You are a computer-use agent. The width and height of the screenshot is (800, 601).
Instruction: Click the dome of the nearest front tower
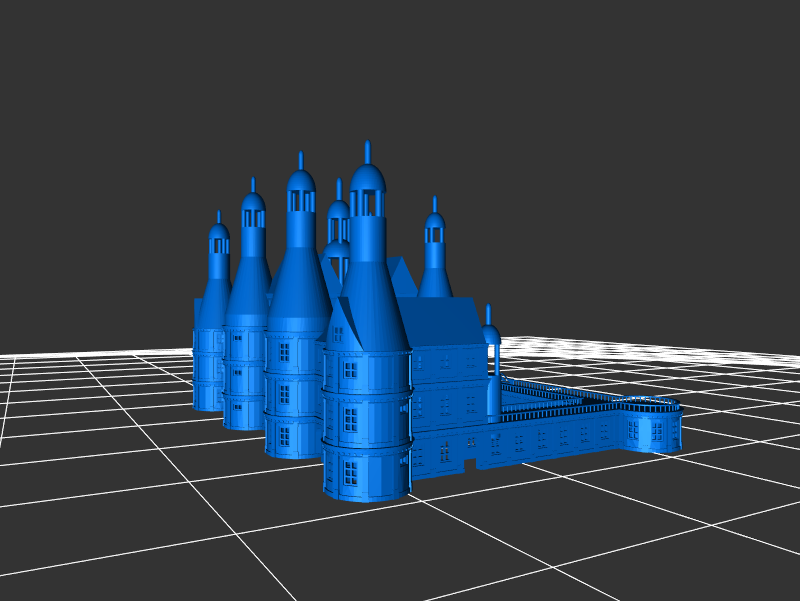click(368, 180)
